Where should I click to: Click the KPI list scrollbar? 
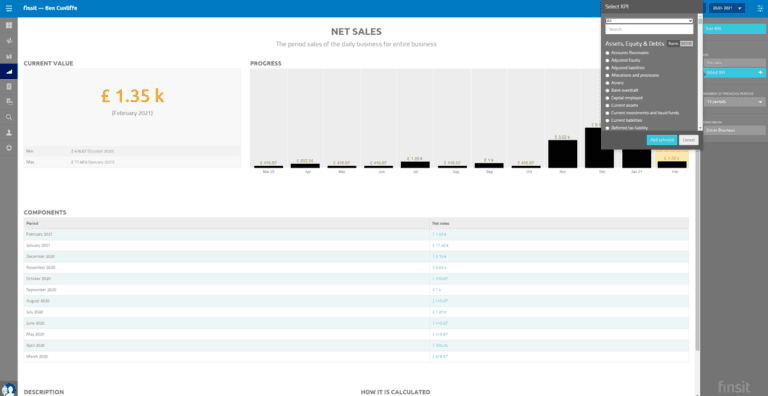(x=700, y=74)
